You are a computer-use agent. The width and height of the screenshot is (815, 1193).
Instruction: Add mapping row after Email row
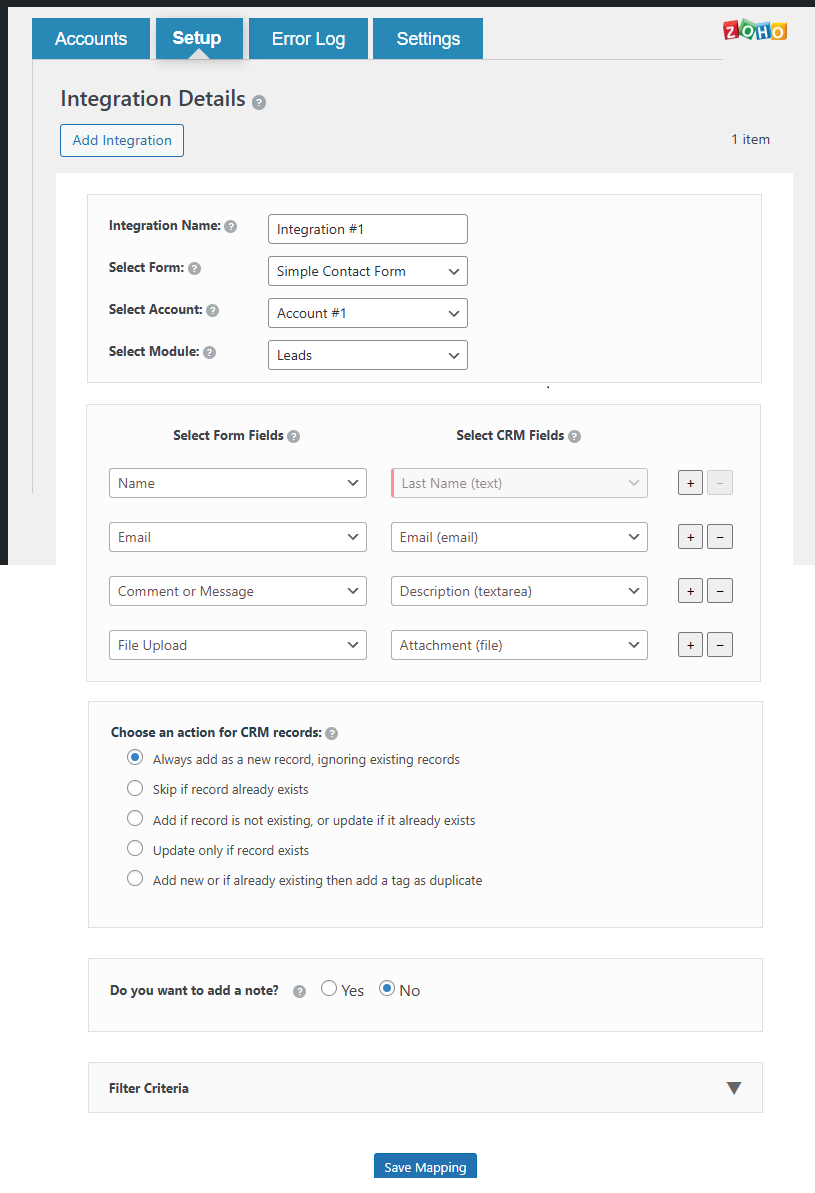(690, 537)
